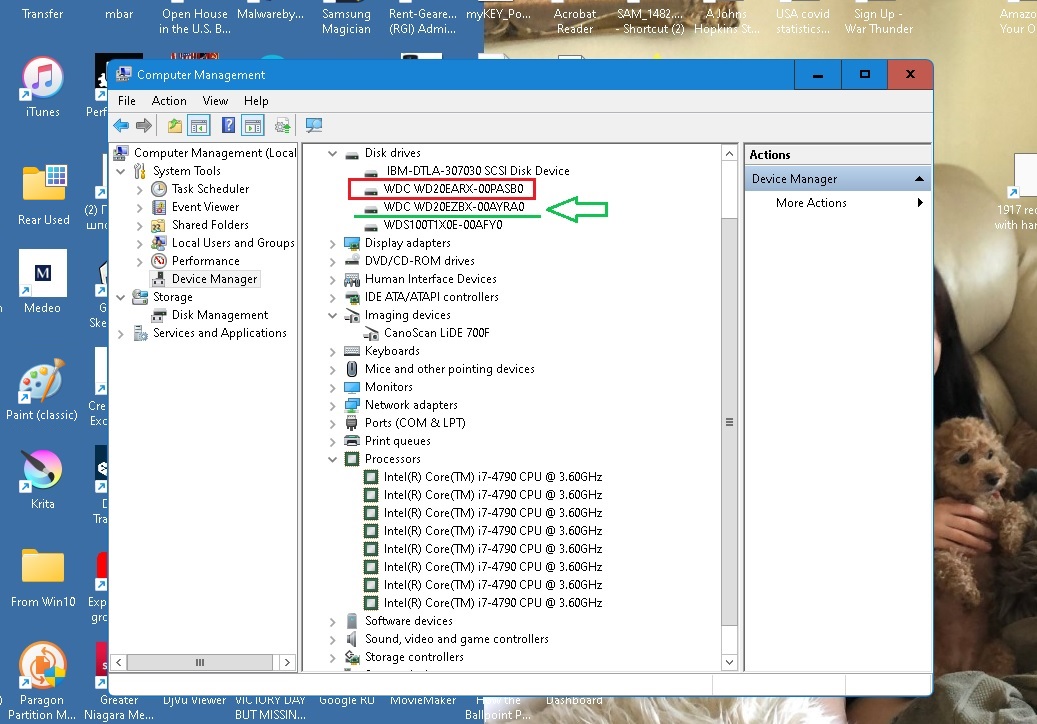This screenshot has width=1037, height=724.
Task: Select CanoScan LiDE 700F device
Action: point(436,333)
